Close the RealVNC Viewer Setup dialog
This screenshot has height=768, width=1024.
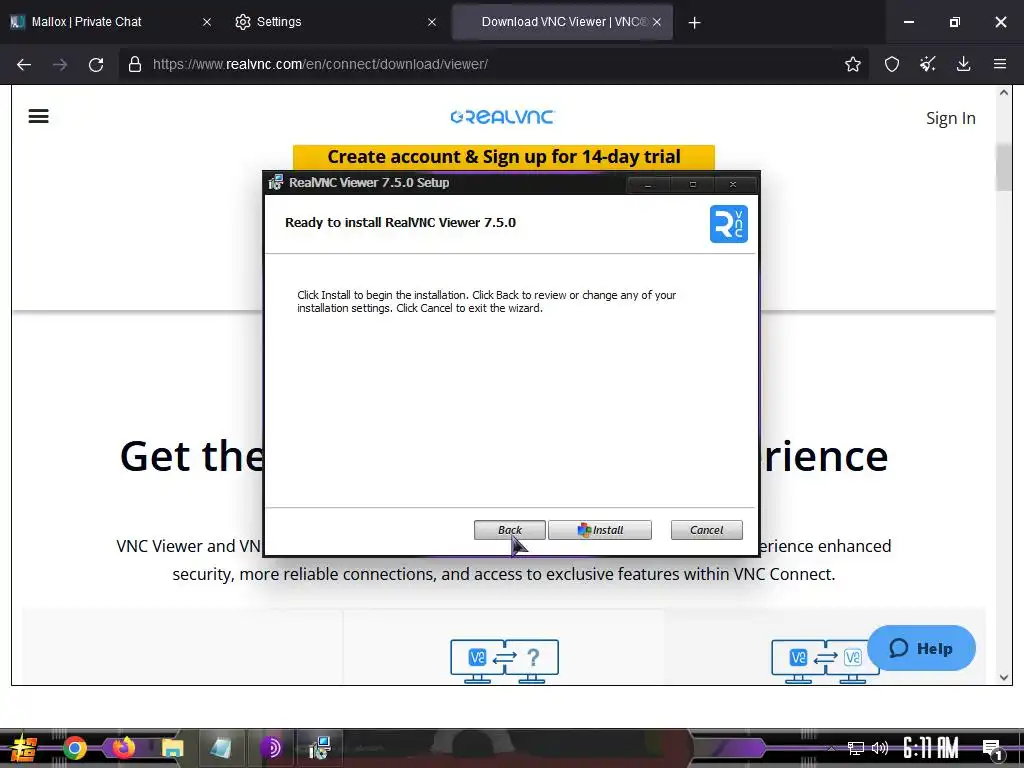click(x=733, y=185)
